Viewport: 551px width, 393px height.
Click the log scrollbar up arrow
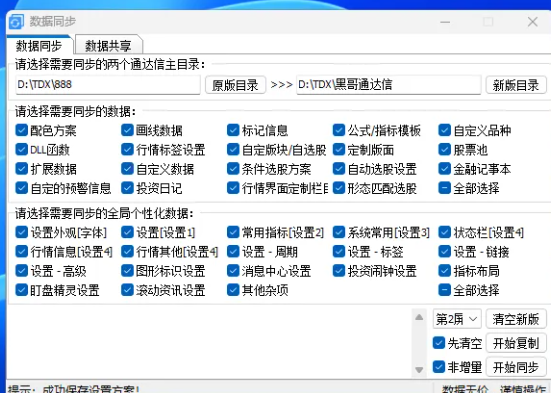(x=419, y=317)
